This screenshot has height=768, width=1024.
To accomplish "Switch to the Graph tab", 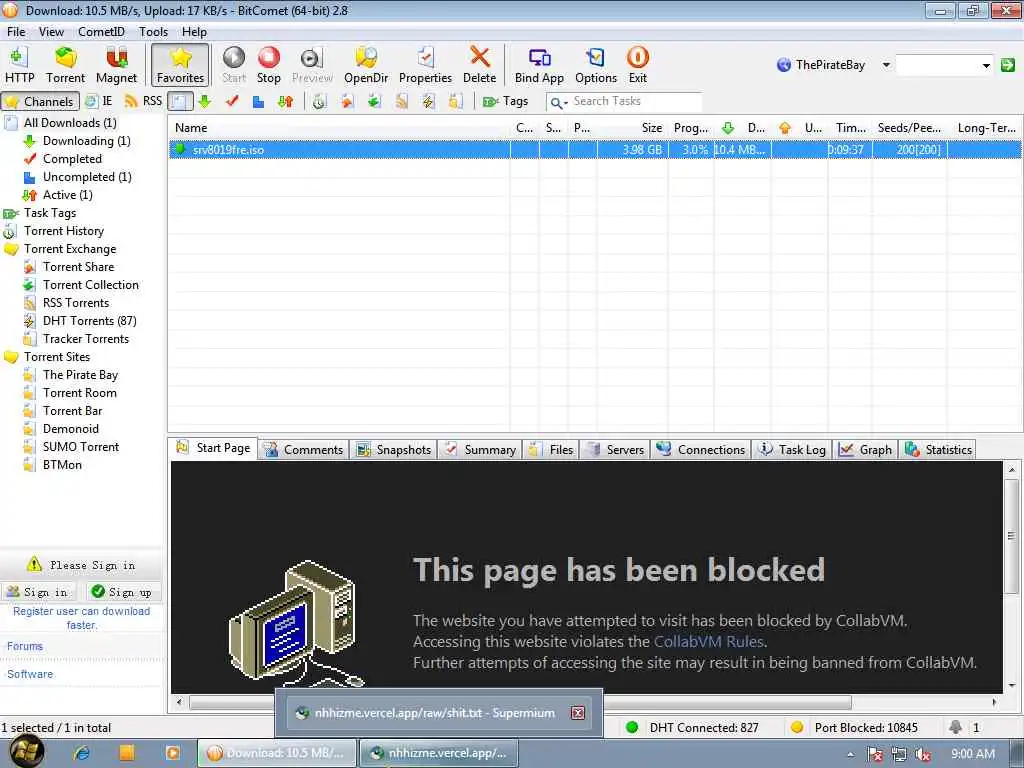I will pyautogui.click(x=865, y=449).
